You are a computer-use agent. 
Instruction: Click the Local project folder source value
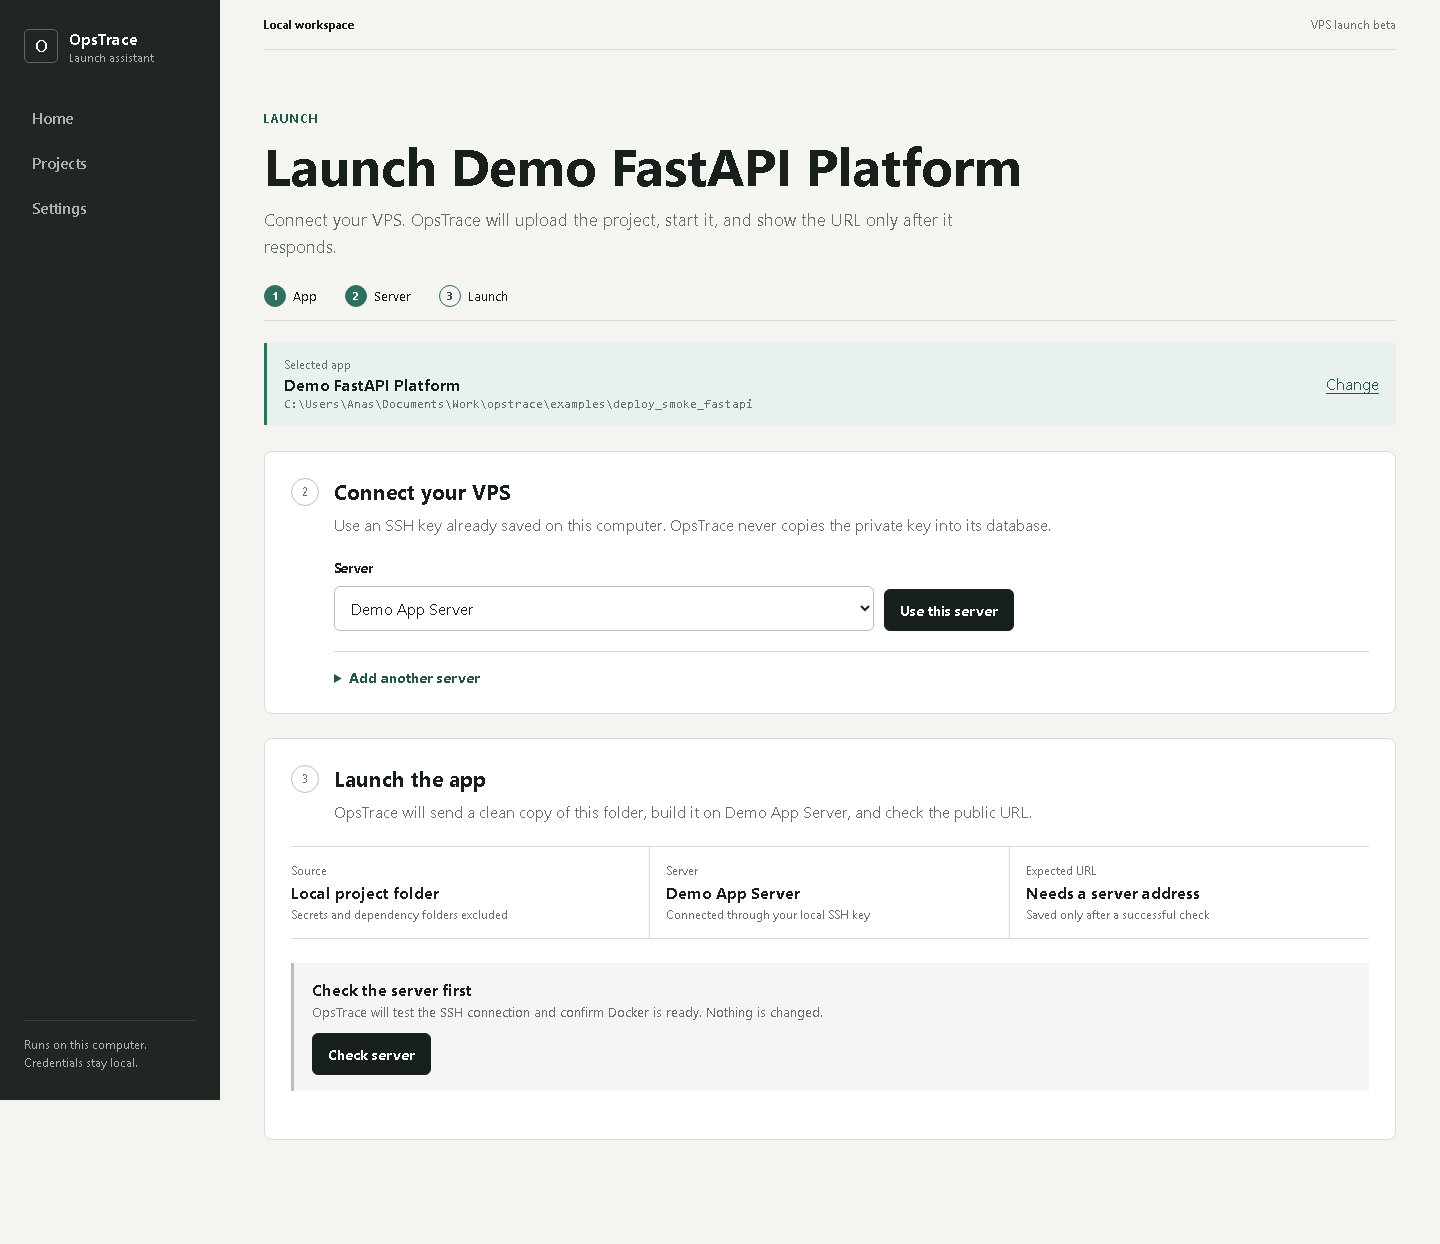pyautogui.click(x=365, y=894)
